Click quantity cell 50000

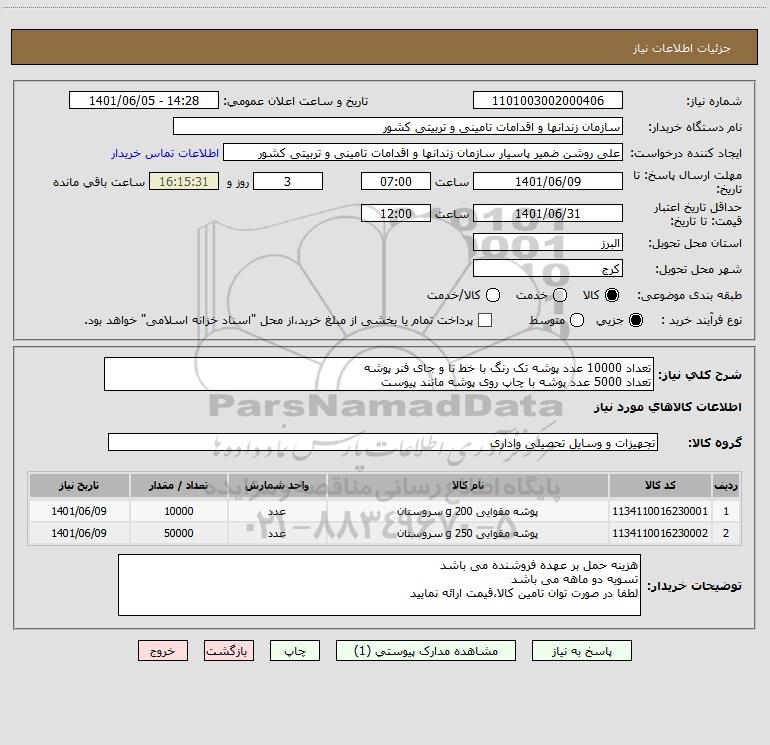click(x=179, y=533)
